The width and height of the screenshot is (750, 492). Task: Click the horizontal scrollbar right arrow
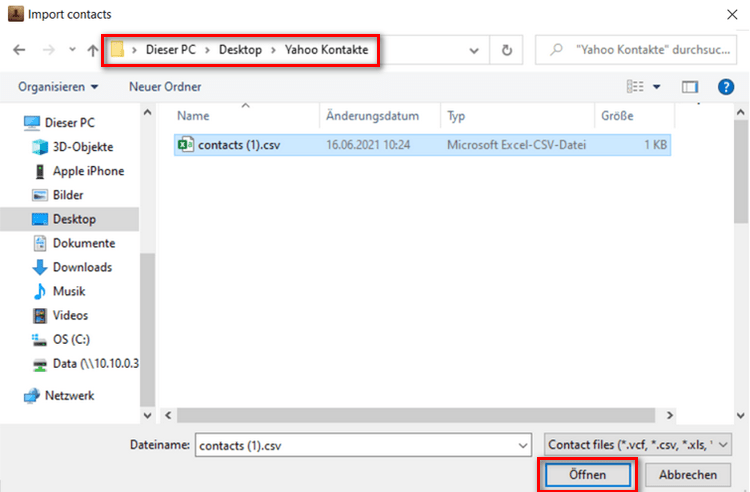tap(670, 415)
